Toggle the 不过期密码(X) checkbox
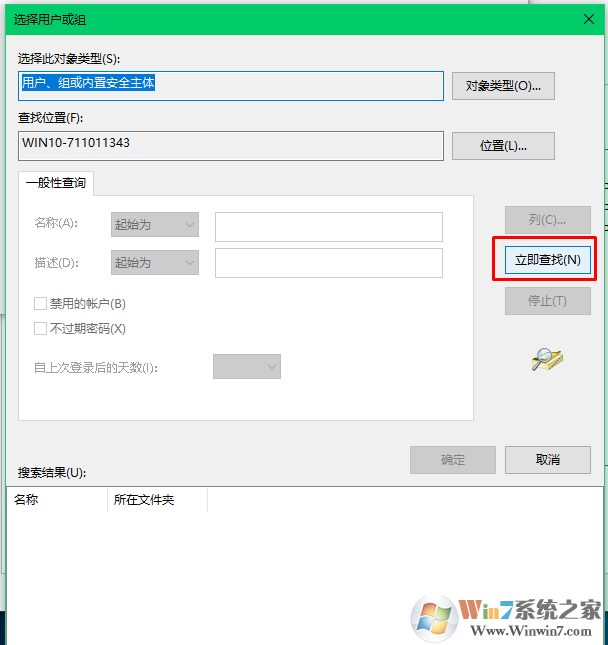 40,329
